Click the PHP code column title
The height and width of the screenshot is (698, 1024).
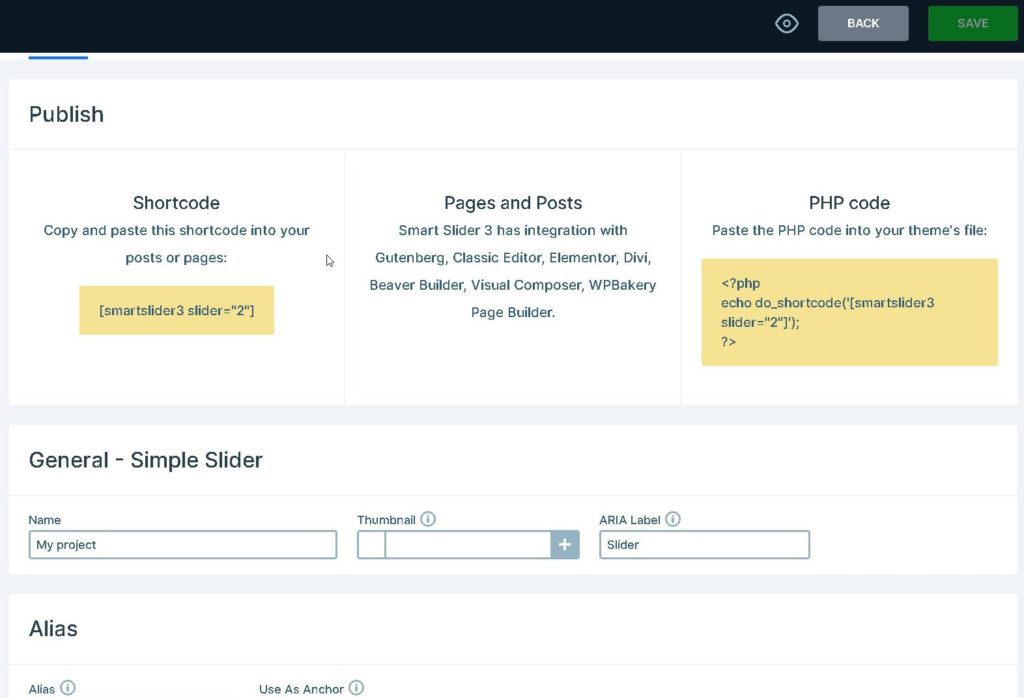(x=849, y=203)
